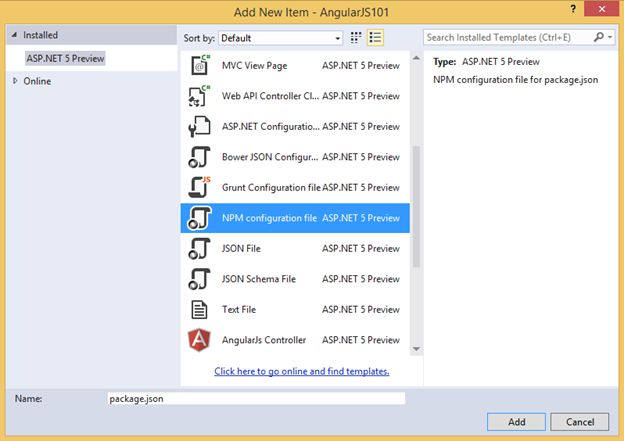Click the template list scroll down arrow
Image resolution: width=624 pixels, height=441 pixels.
(x=416, y=349)
